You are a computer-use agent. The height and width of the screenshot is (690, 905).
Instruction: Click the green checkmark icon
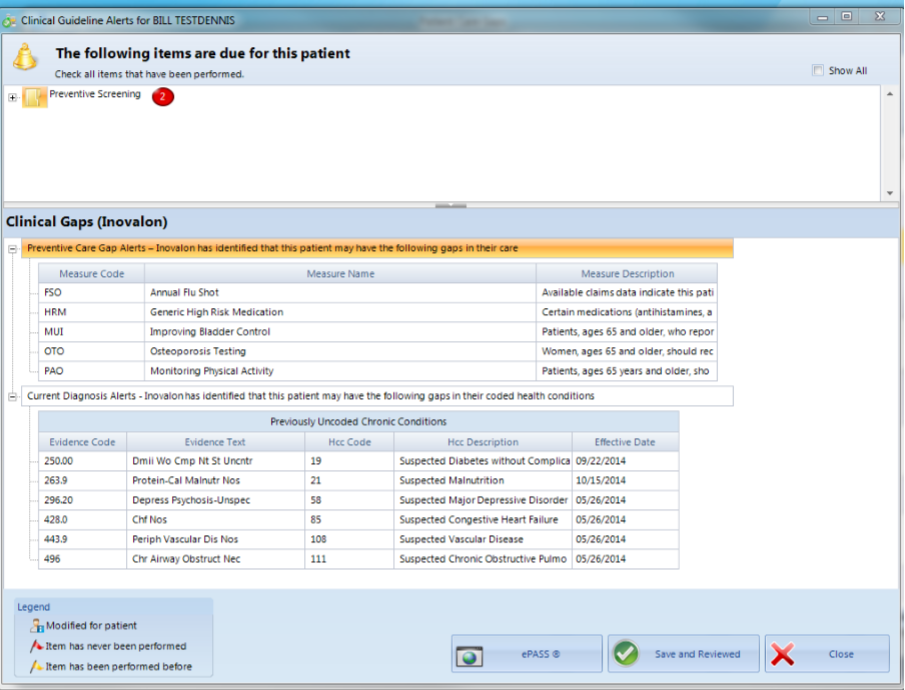click(626, 655)
